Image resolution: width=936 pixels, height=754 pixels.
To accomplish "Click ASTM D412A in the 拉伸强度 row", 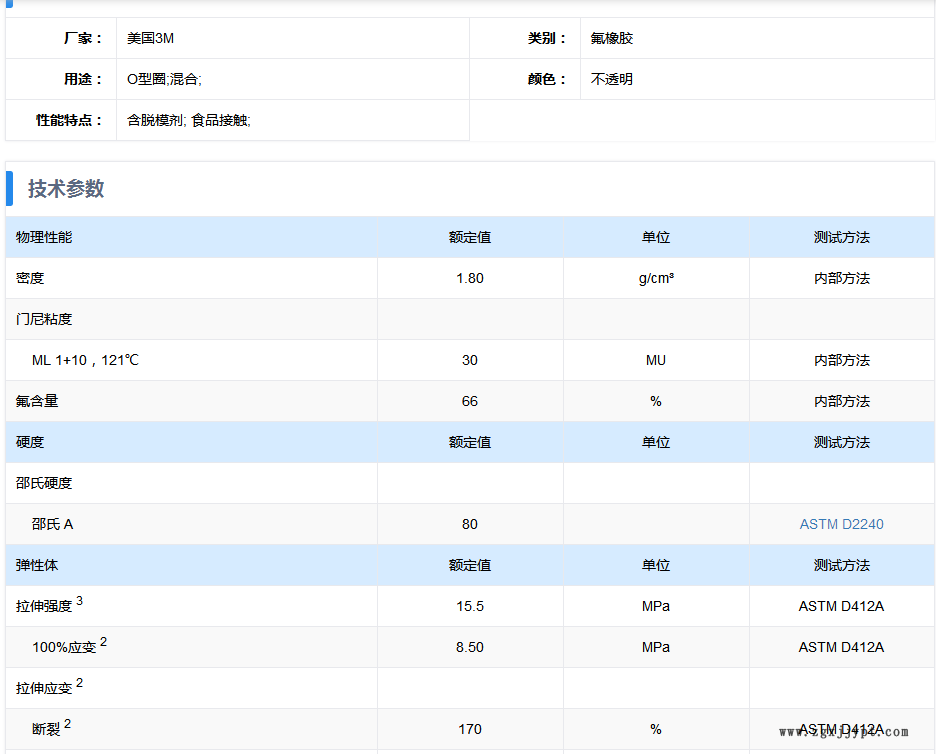I will (x=841, y=606).
